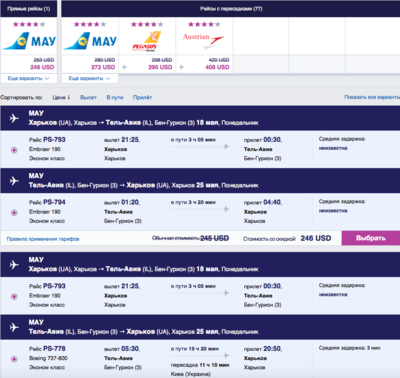Screen dimensions: 400x378
Task: Click MAU logo under connecting flights
Action: point(90,41)
